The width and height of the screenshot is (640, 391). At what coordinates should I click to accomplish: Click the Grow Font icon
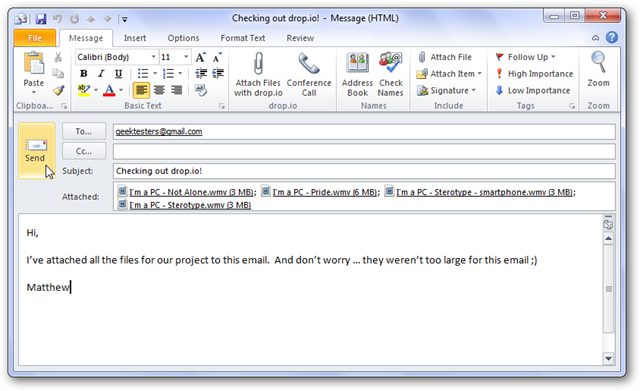(201, 57)
